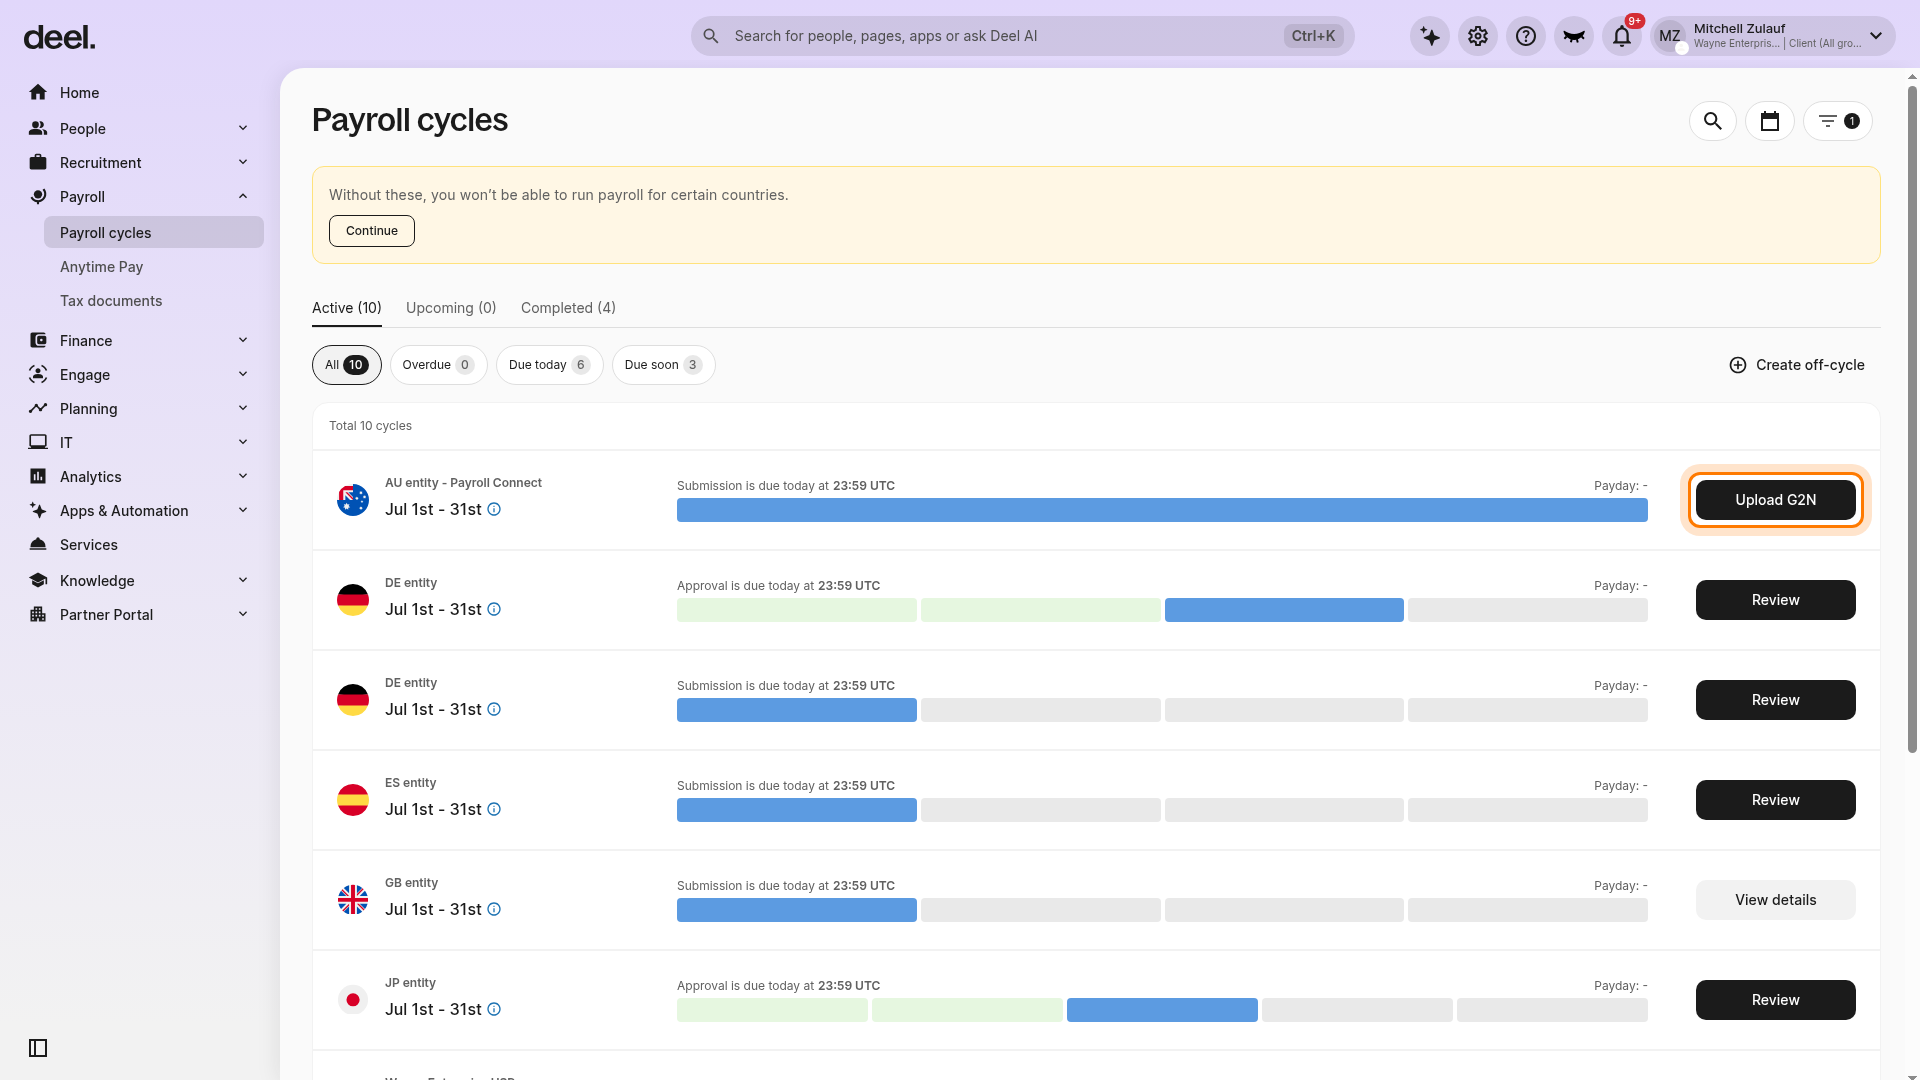
Task: Select the Due today 6 filter chip
Action: (x=549, y=365)
